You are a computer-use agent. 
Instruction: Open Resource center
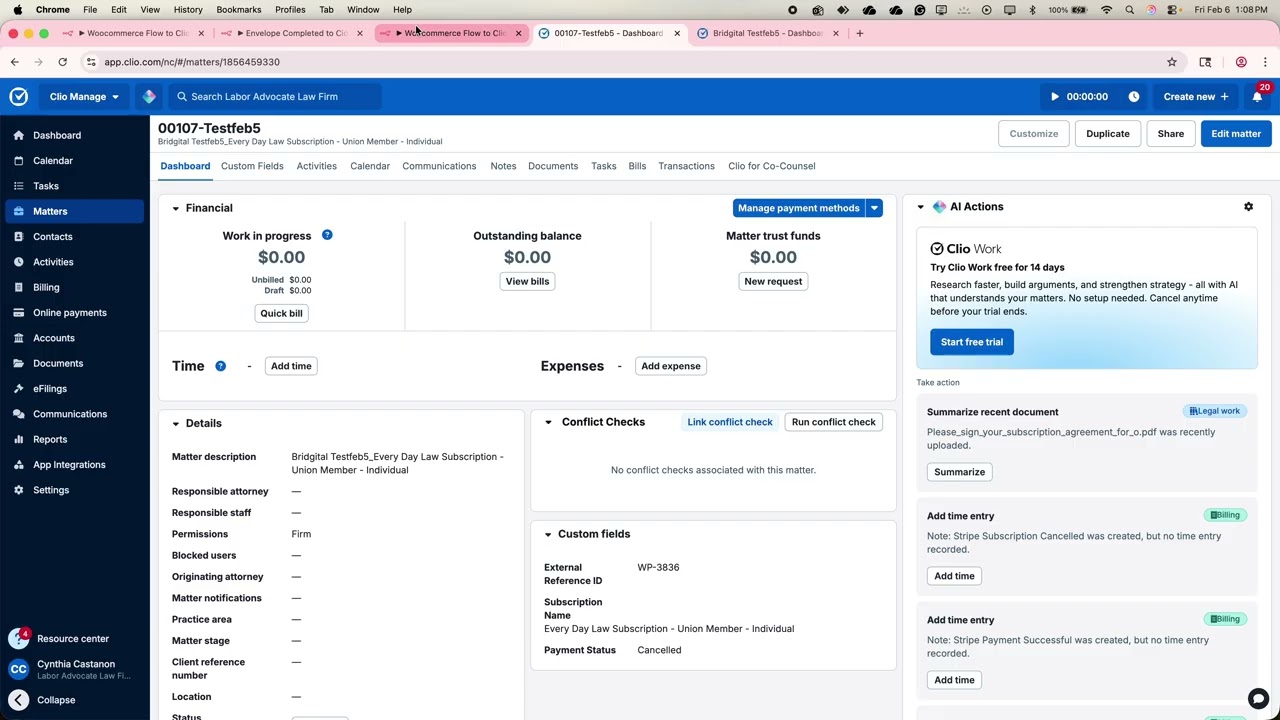click(73, 639)
